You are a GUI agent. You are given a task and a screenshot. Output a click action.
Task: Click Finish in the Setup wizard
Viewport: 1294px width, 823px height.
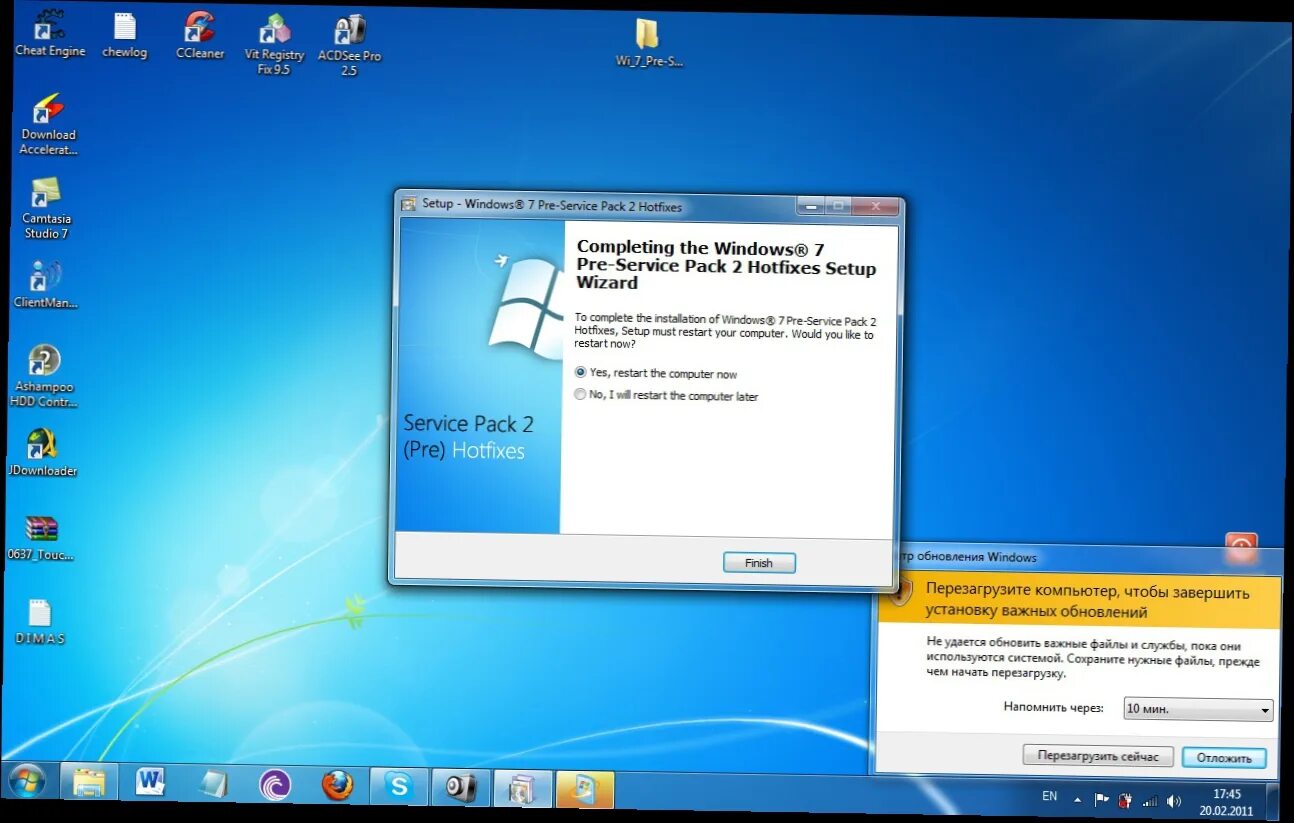click(x=759, y=563)
